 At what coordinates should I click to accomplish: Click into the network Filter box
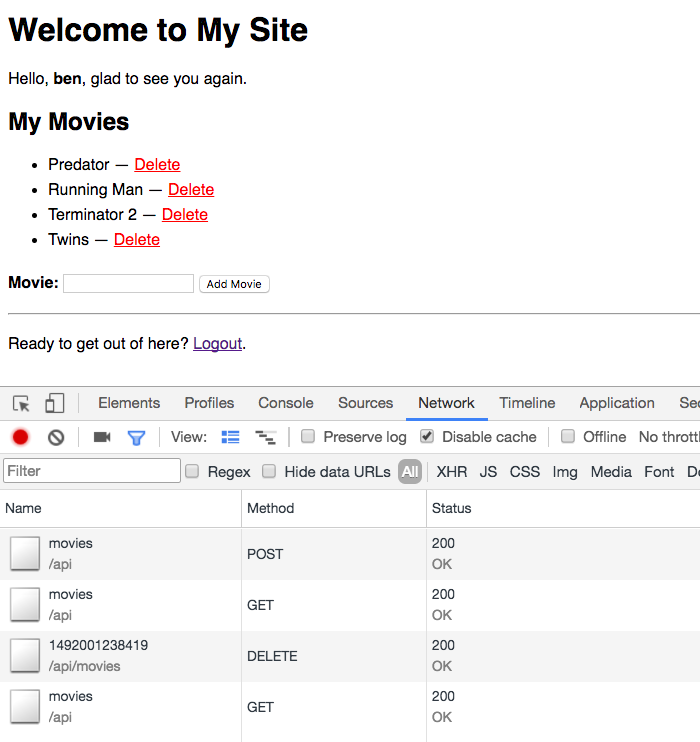click(92, 471)
